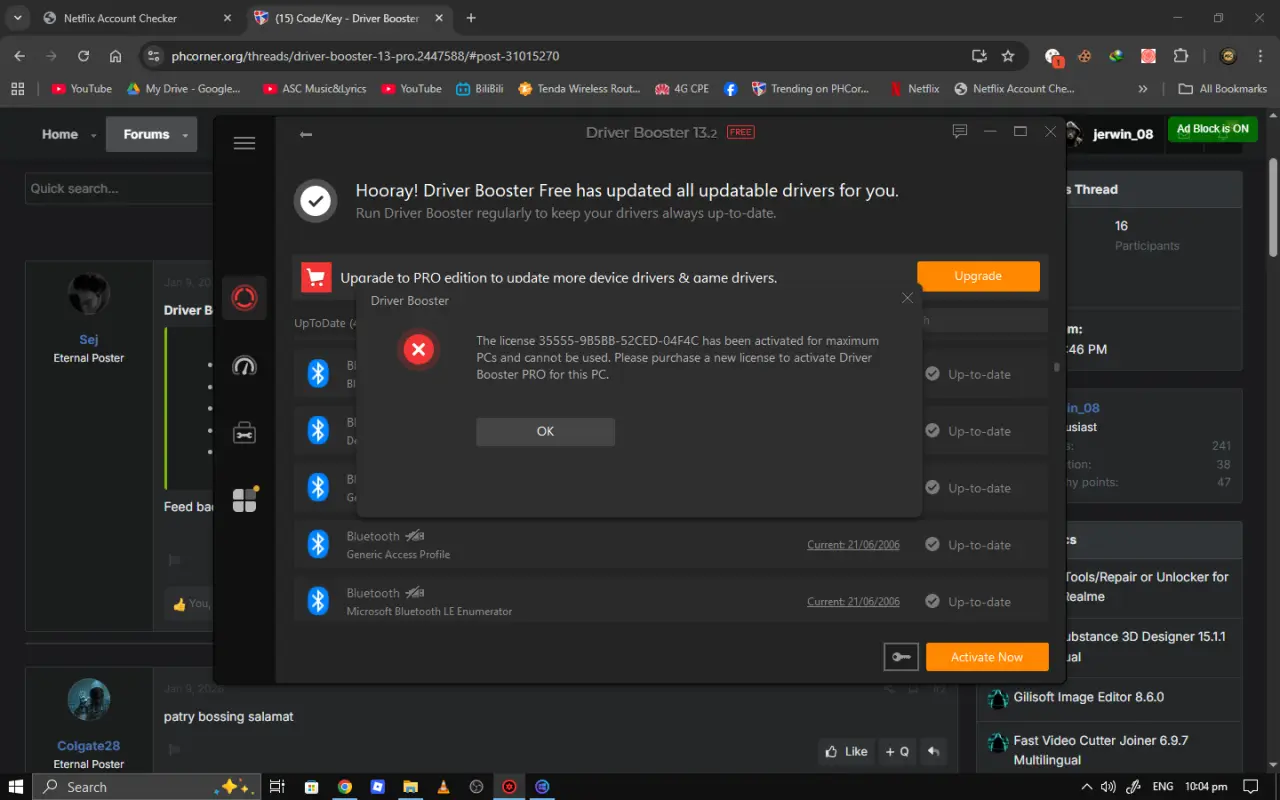Open the Action Center grid icon

tap(245, 499)
